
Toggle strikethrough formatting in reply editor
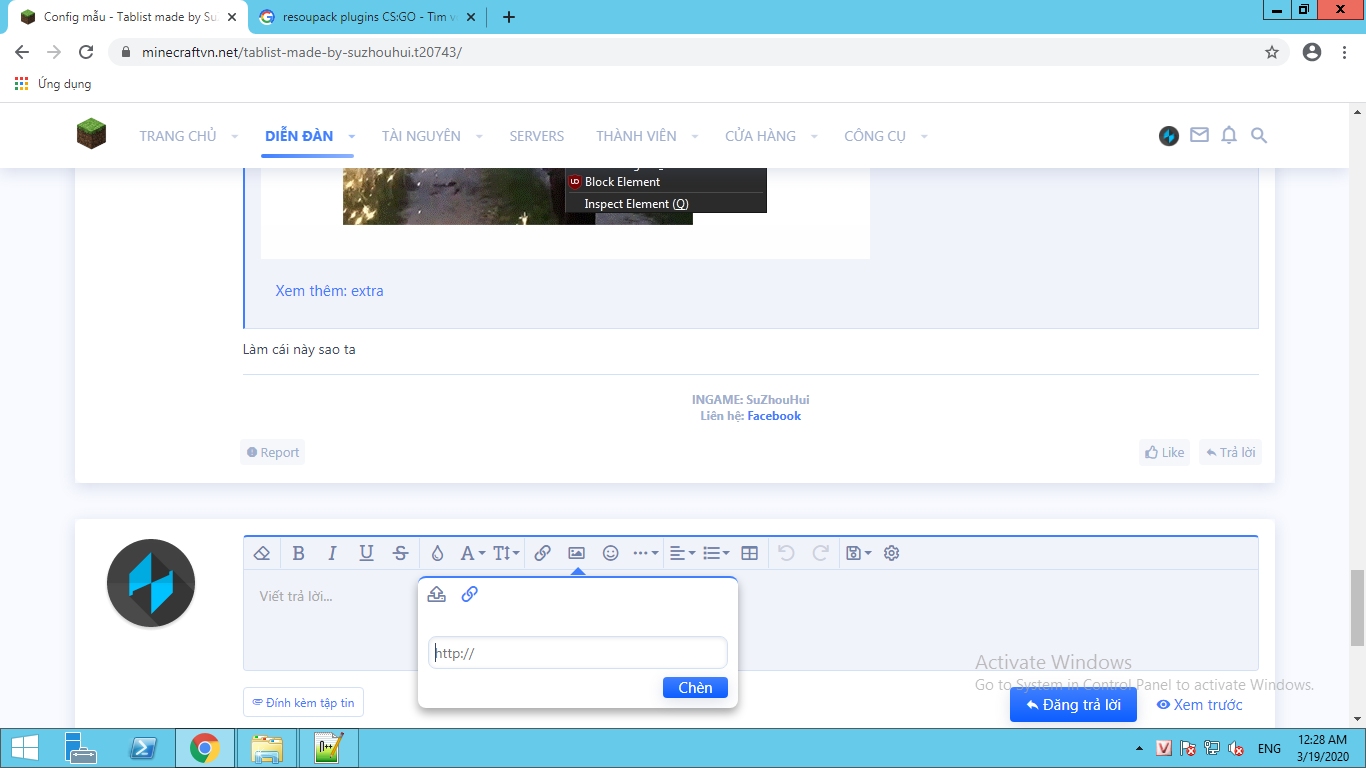(400, 553)
